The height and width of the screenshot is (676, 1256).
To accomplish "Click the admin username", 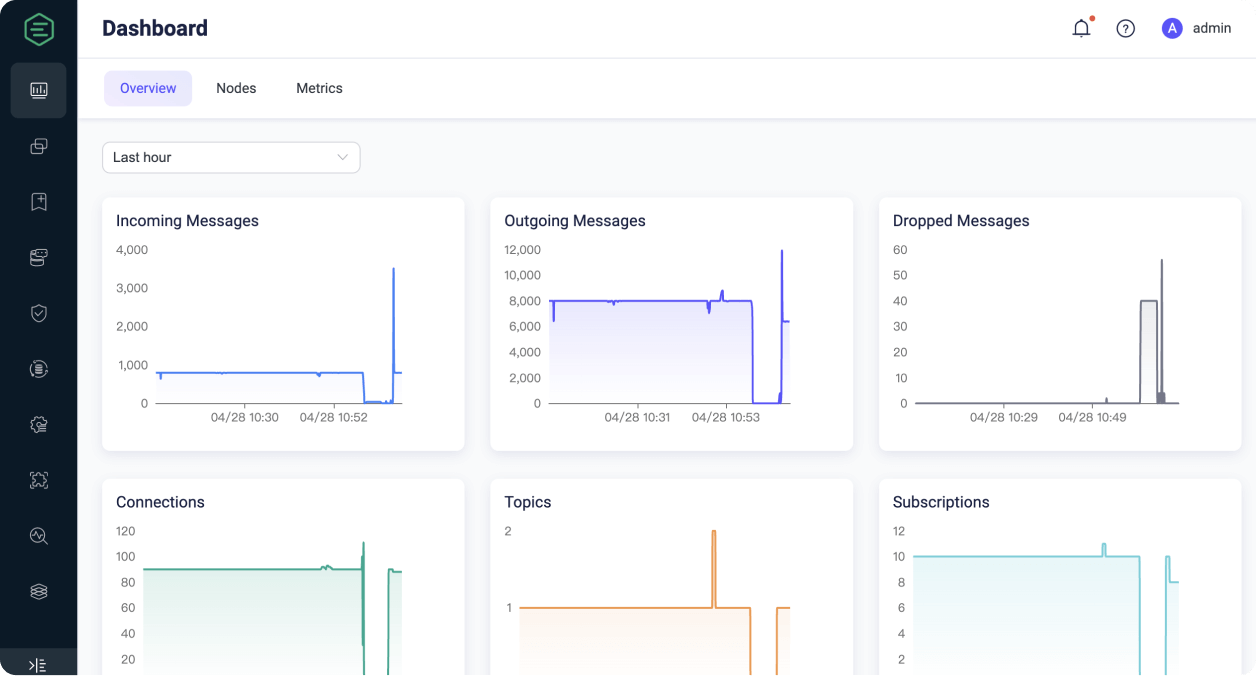I will pos(1212,28).
